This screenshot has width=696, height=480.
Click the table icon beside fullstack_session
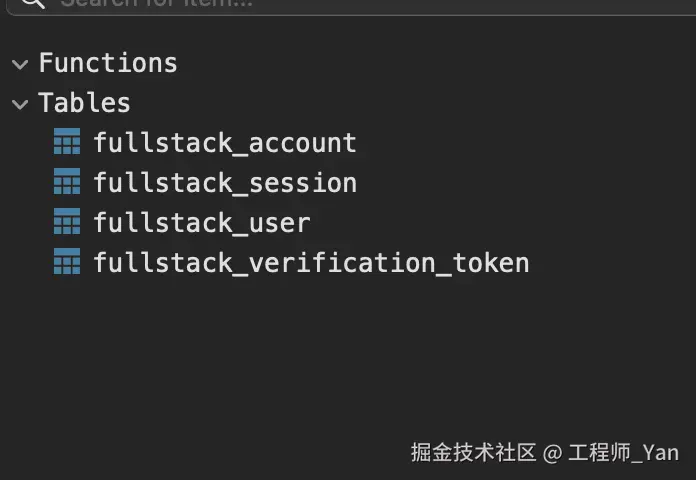pos(66,183)
